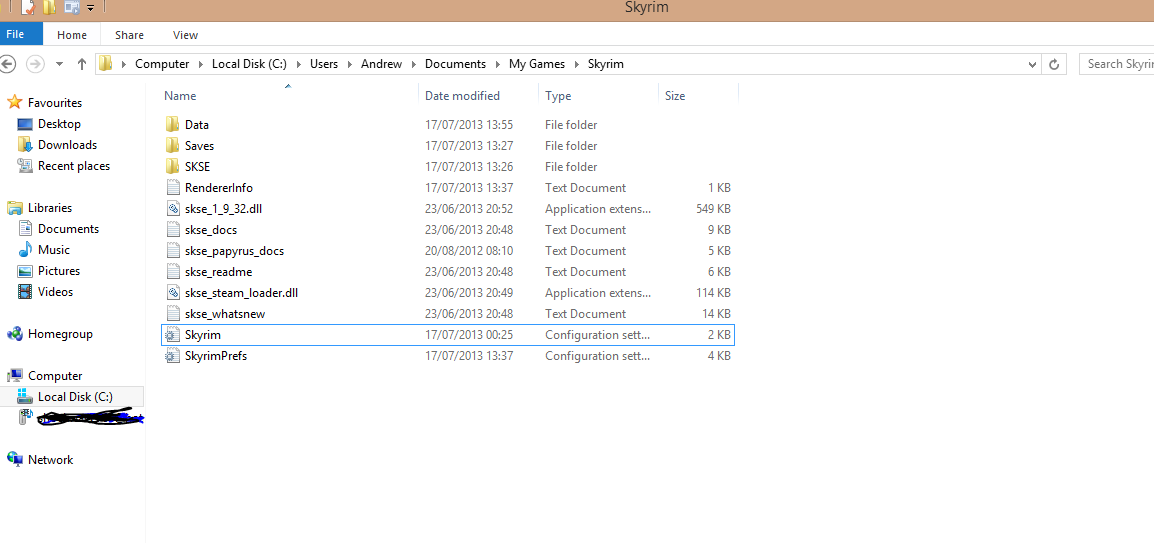
Task: Go up one folder level arrow
Action: pyautogui.click(x=82, y=64)
